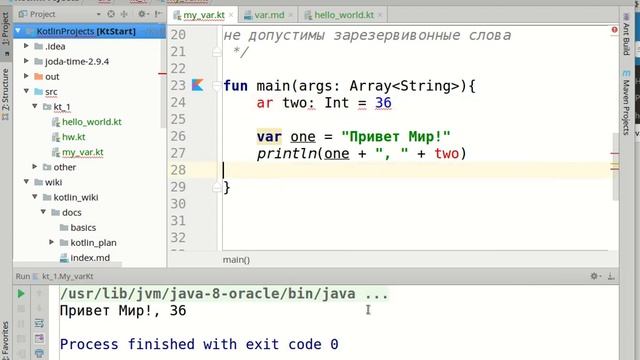Viewport: 640px width, 360px height.
Task: Click "Process finished with exit code 0" text
Action: (199, 344)
